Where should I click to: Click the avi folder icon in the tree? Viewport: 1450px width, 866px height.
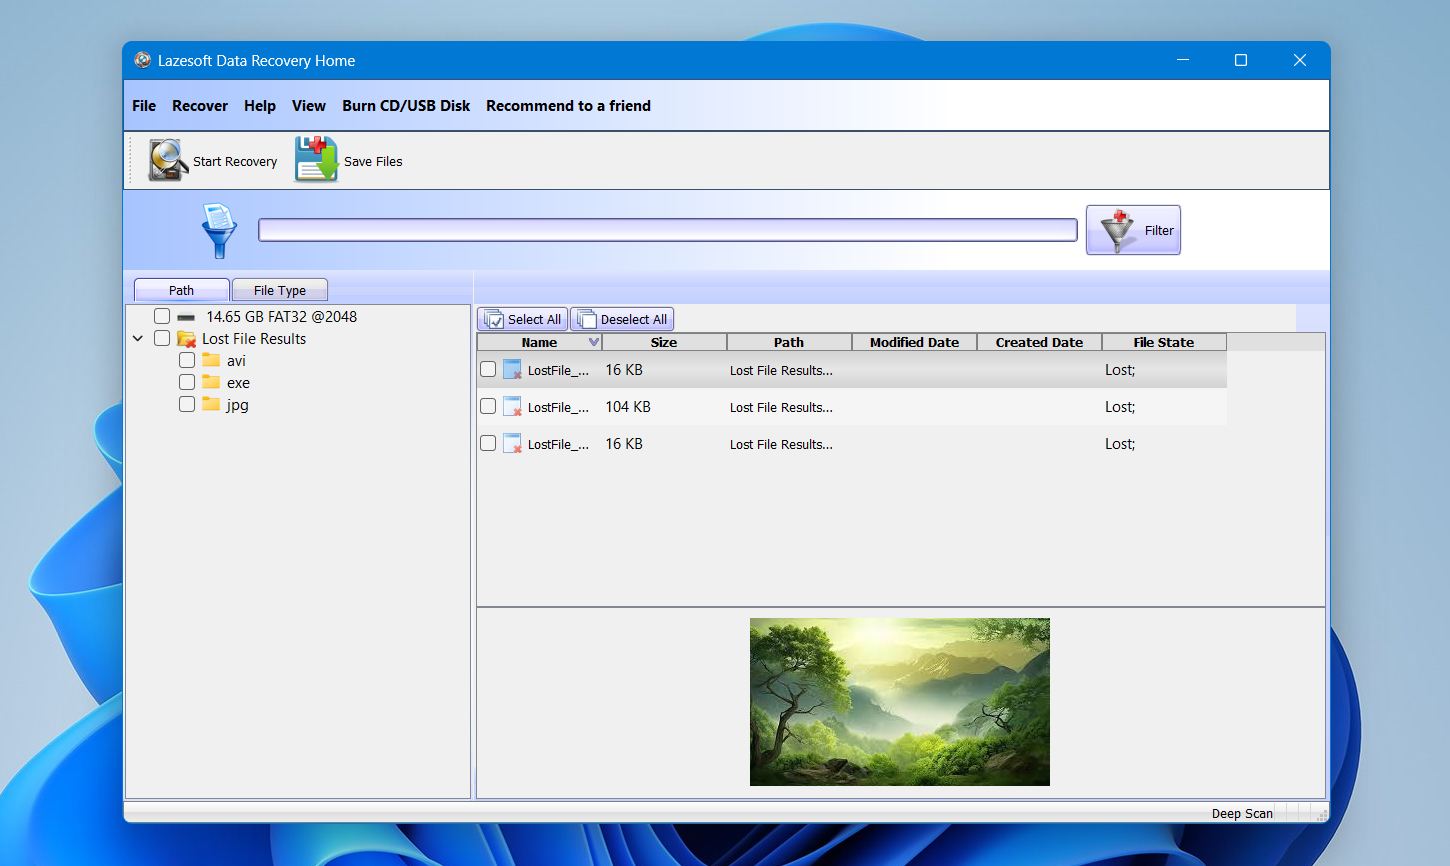point(211,360)
